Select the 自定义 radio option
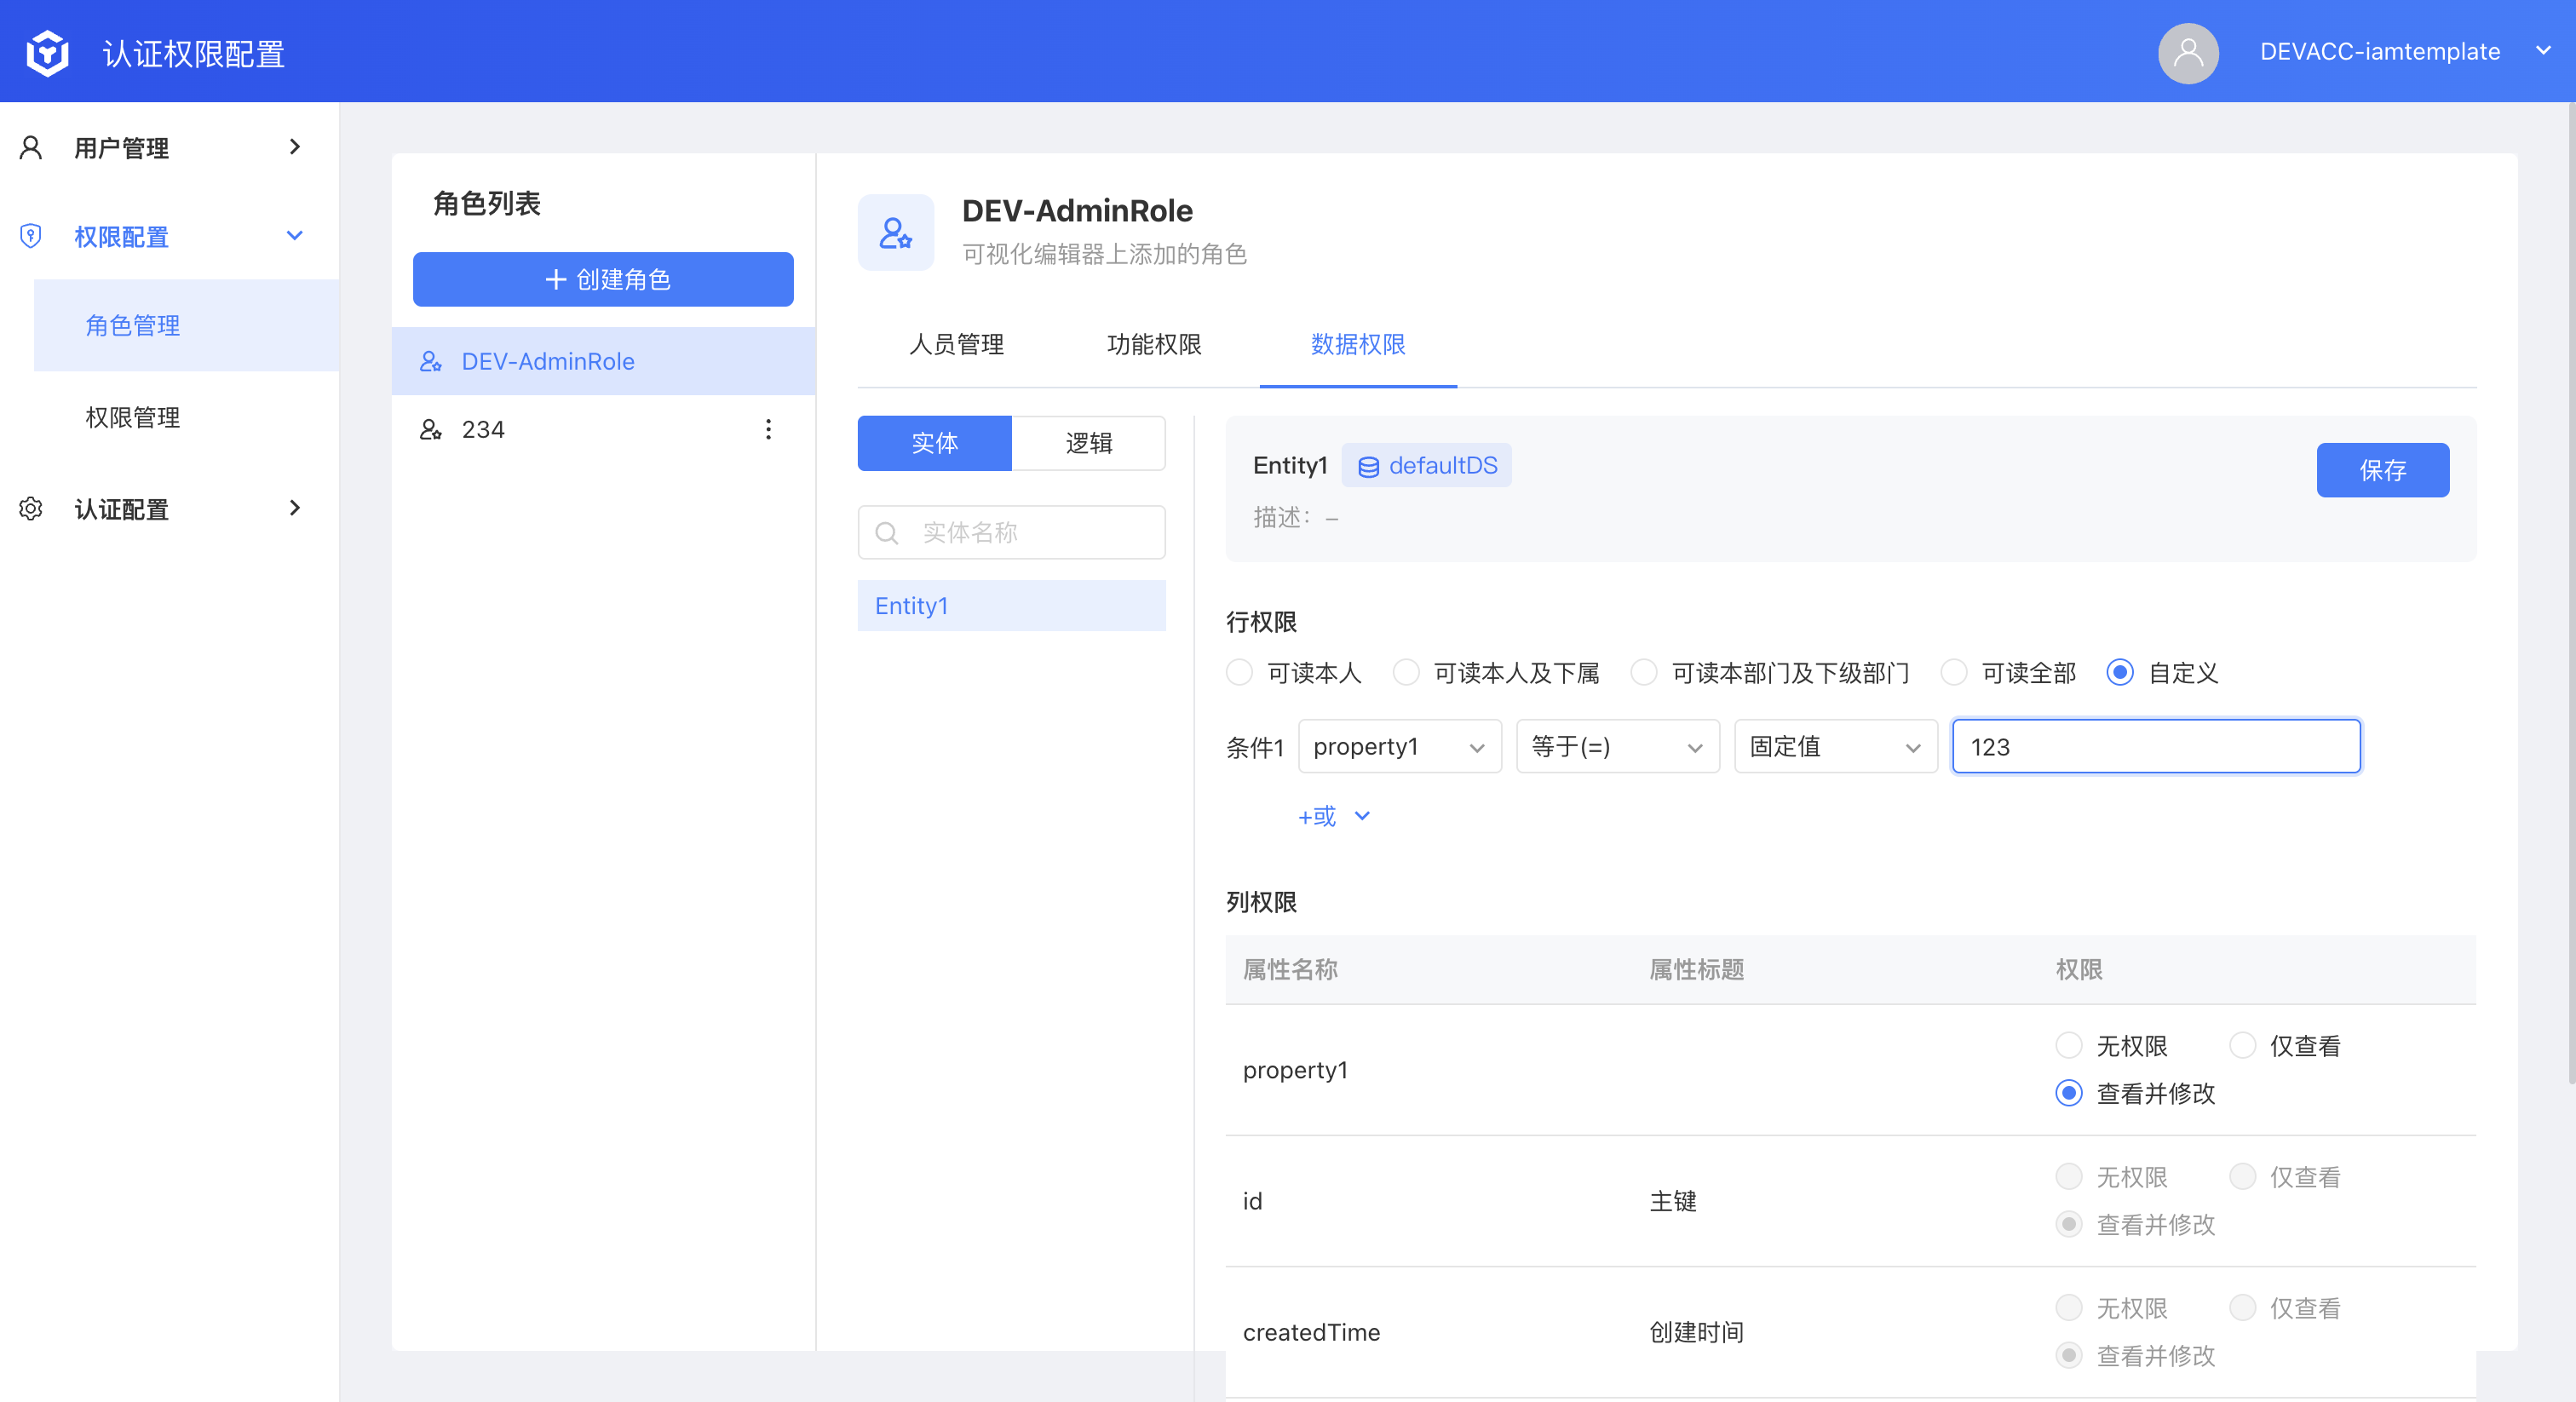This screenshot has height=1402, width=2576. coord(2120,672)
